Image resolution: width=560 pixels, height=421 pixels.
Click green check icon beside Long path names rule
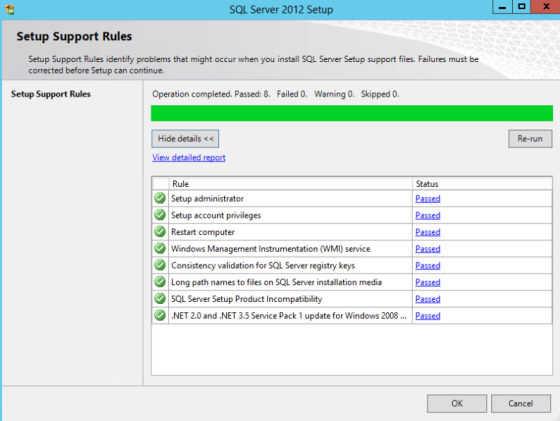tap(160, 282)
